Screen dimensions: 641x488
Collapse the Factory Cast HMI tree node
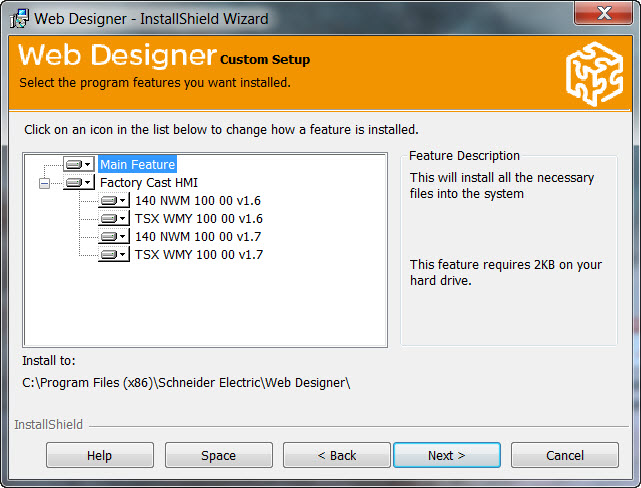point(45,183)
